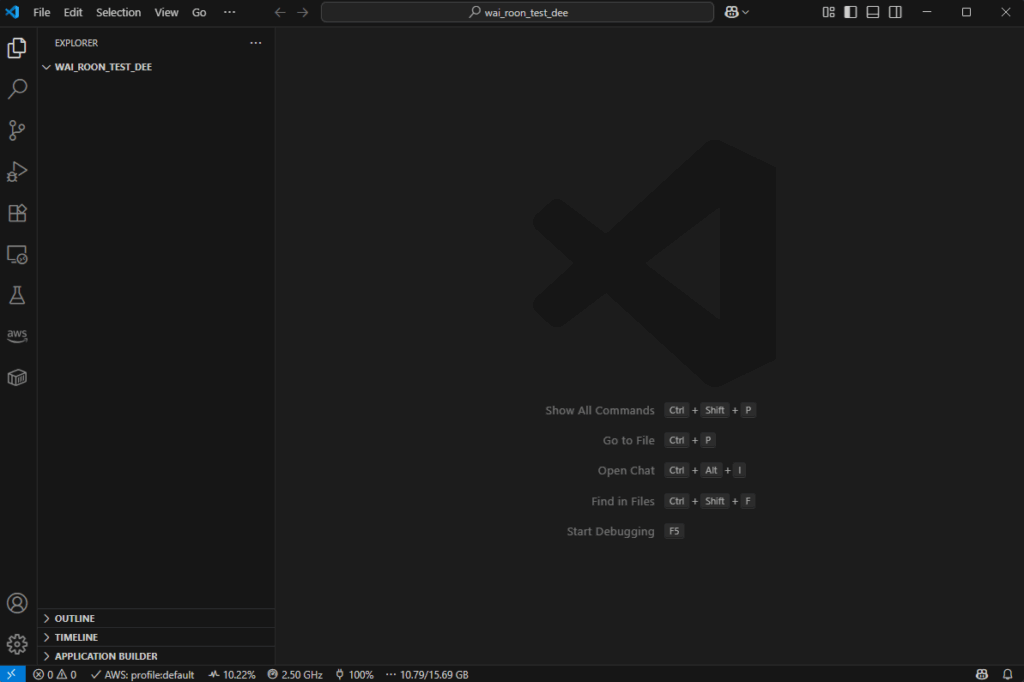
Task: Maximize the VS Code window
Action: pyautogui.click(x=967, y=12)
